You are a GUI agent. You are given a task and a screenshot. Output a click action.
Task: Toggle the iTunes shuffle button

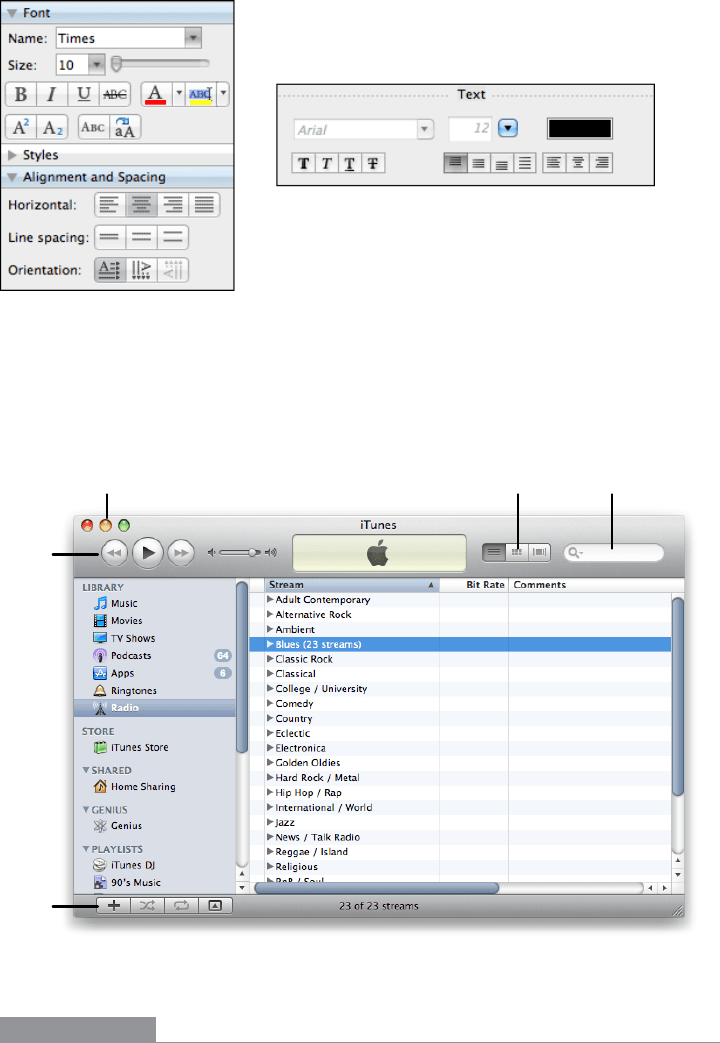coord(148,905)
